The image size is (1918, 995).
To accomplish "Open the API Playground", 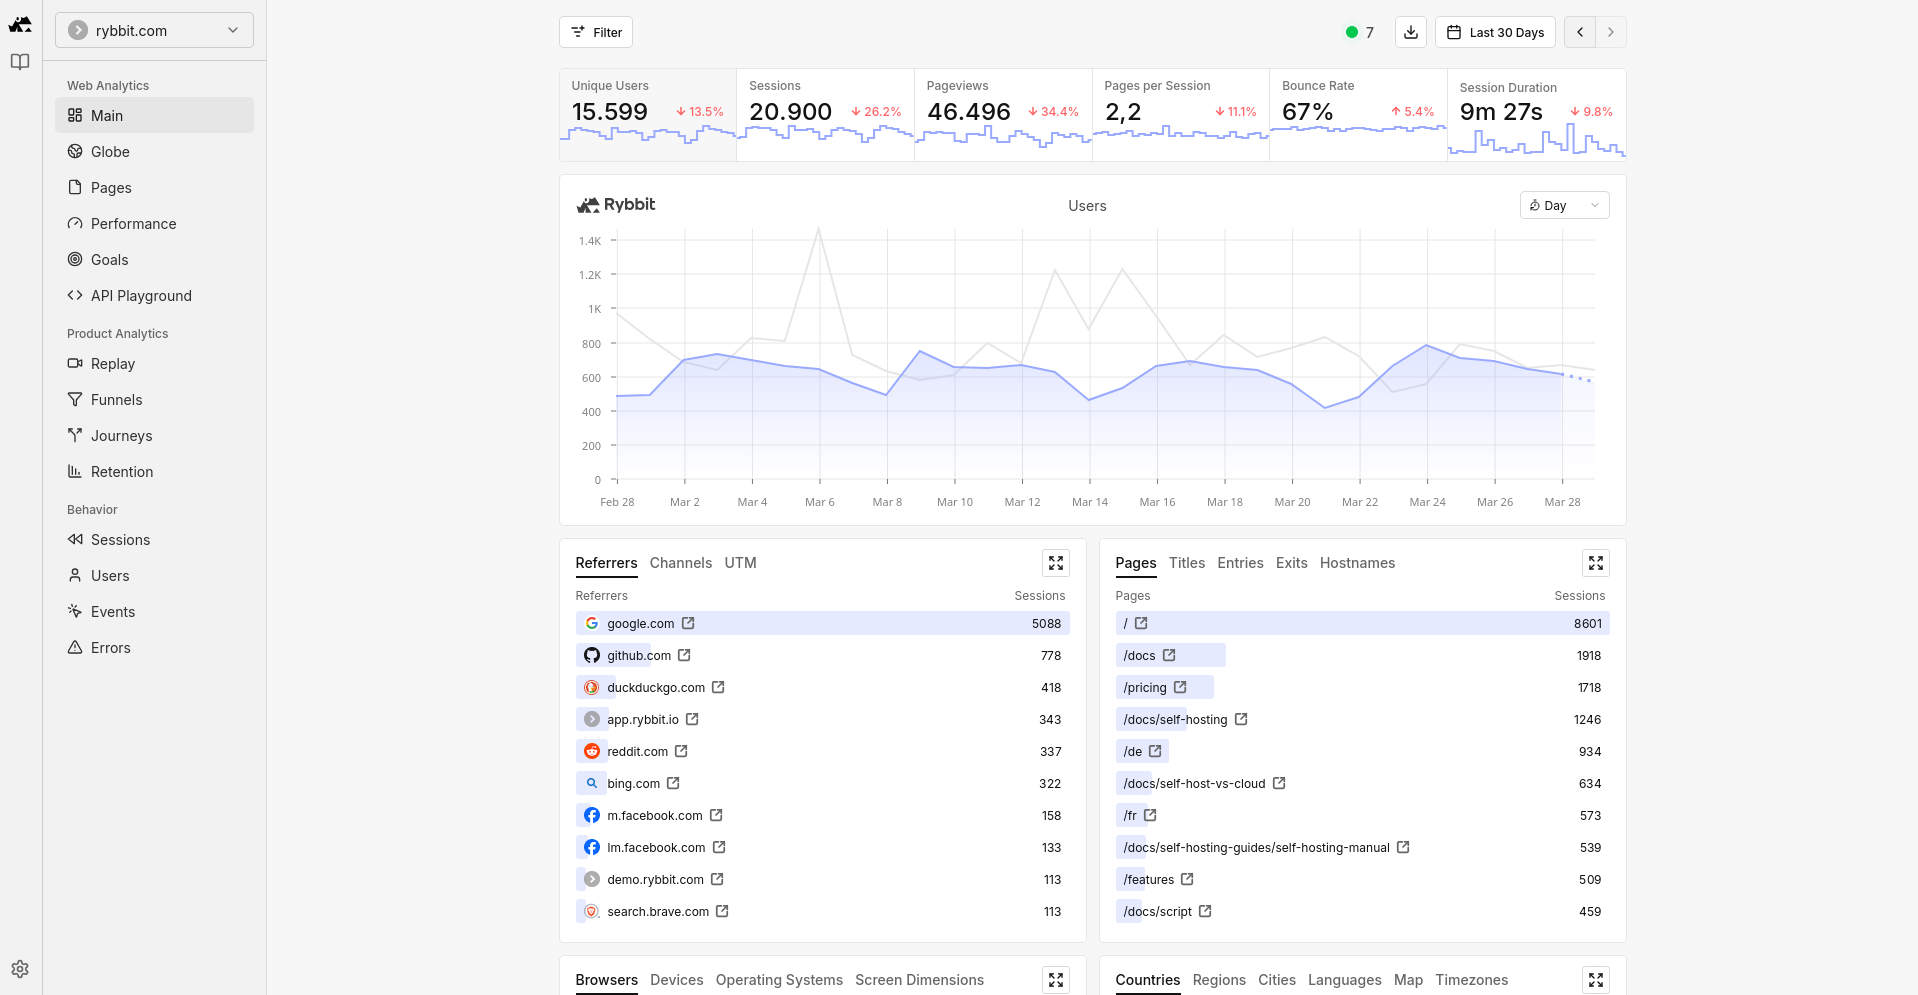I will [x=140, y=295].
